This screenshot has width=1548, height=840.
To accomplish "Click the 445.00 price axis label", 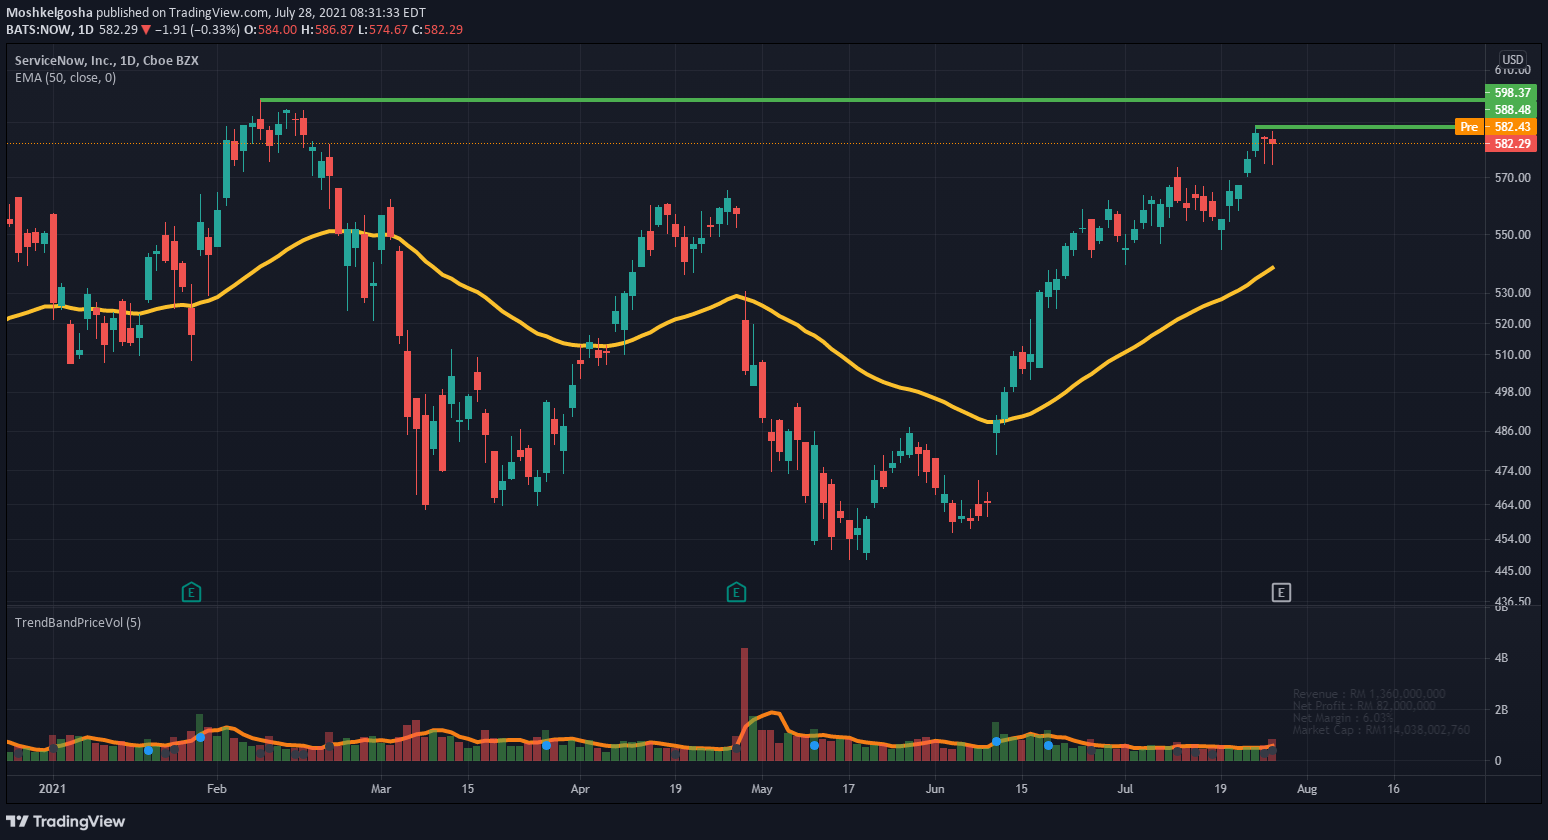I will 1512,571.
